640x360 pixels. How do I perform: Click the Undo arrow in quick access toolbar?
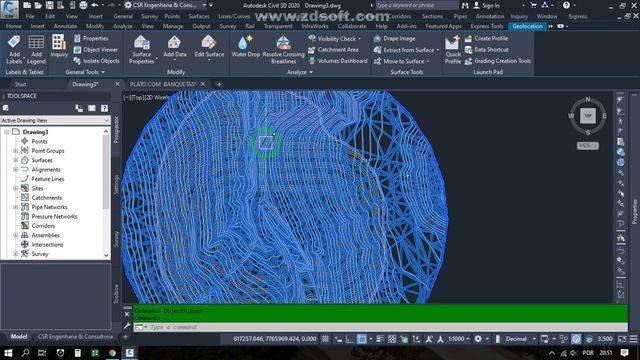coord(95,5)
